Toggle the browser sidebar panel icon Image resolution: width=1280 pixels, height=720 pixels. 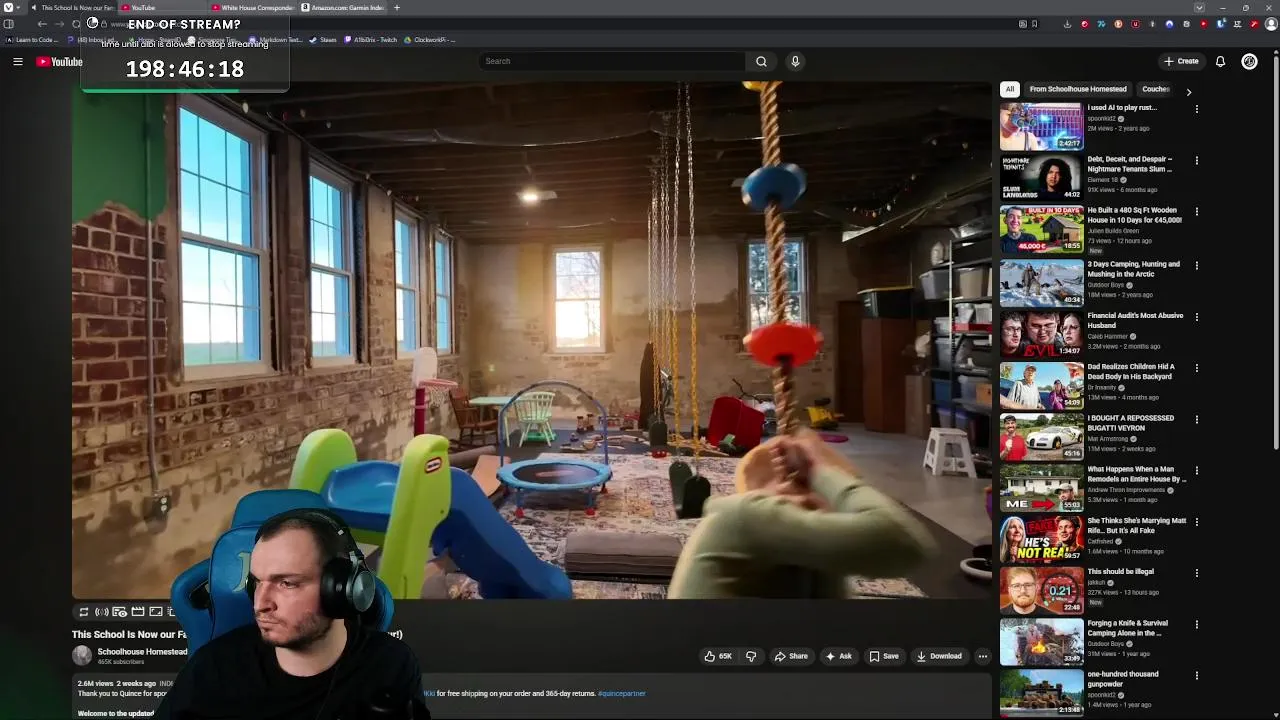coord(9,24)
